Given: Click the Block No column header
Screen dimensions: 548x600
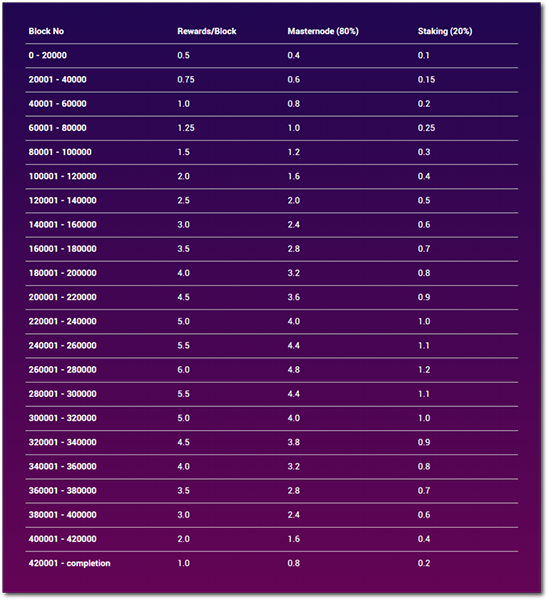Looking at the screenshot, I should coord(46,31).
